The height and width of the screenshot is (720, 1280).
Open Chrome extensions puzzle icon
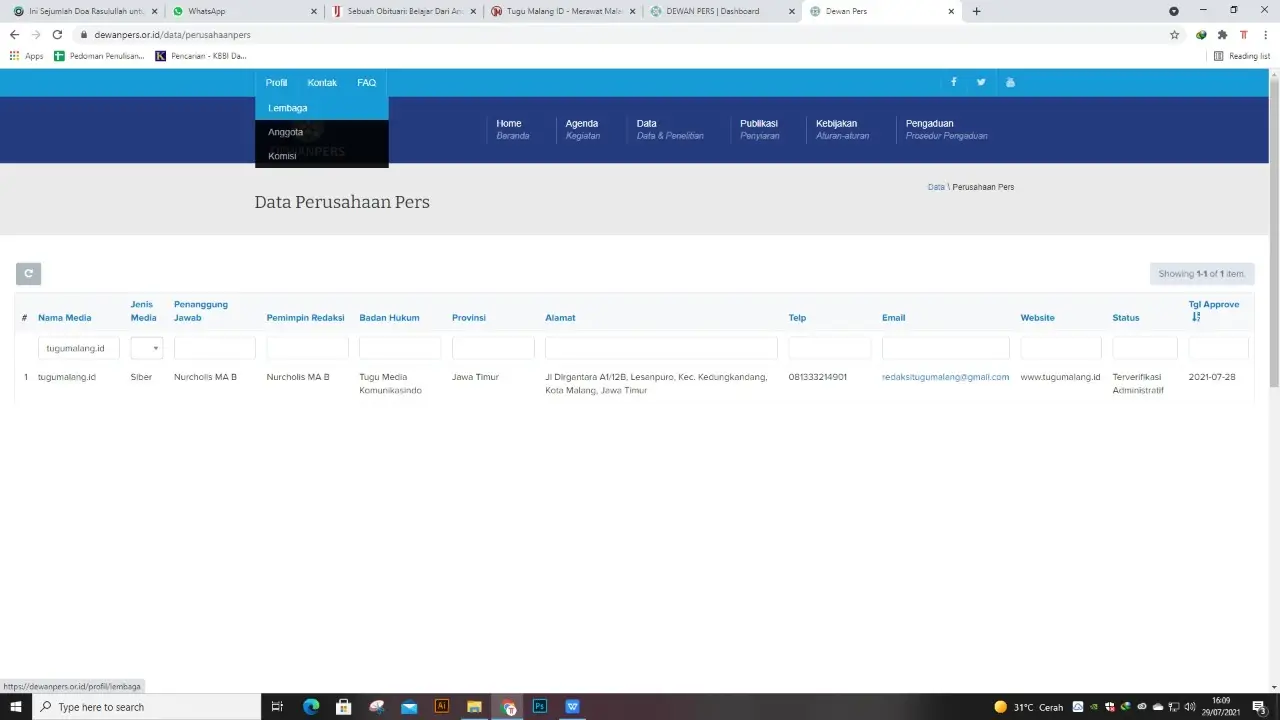[1222, 34]
